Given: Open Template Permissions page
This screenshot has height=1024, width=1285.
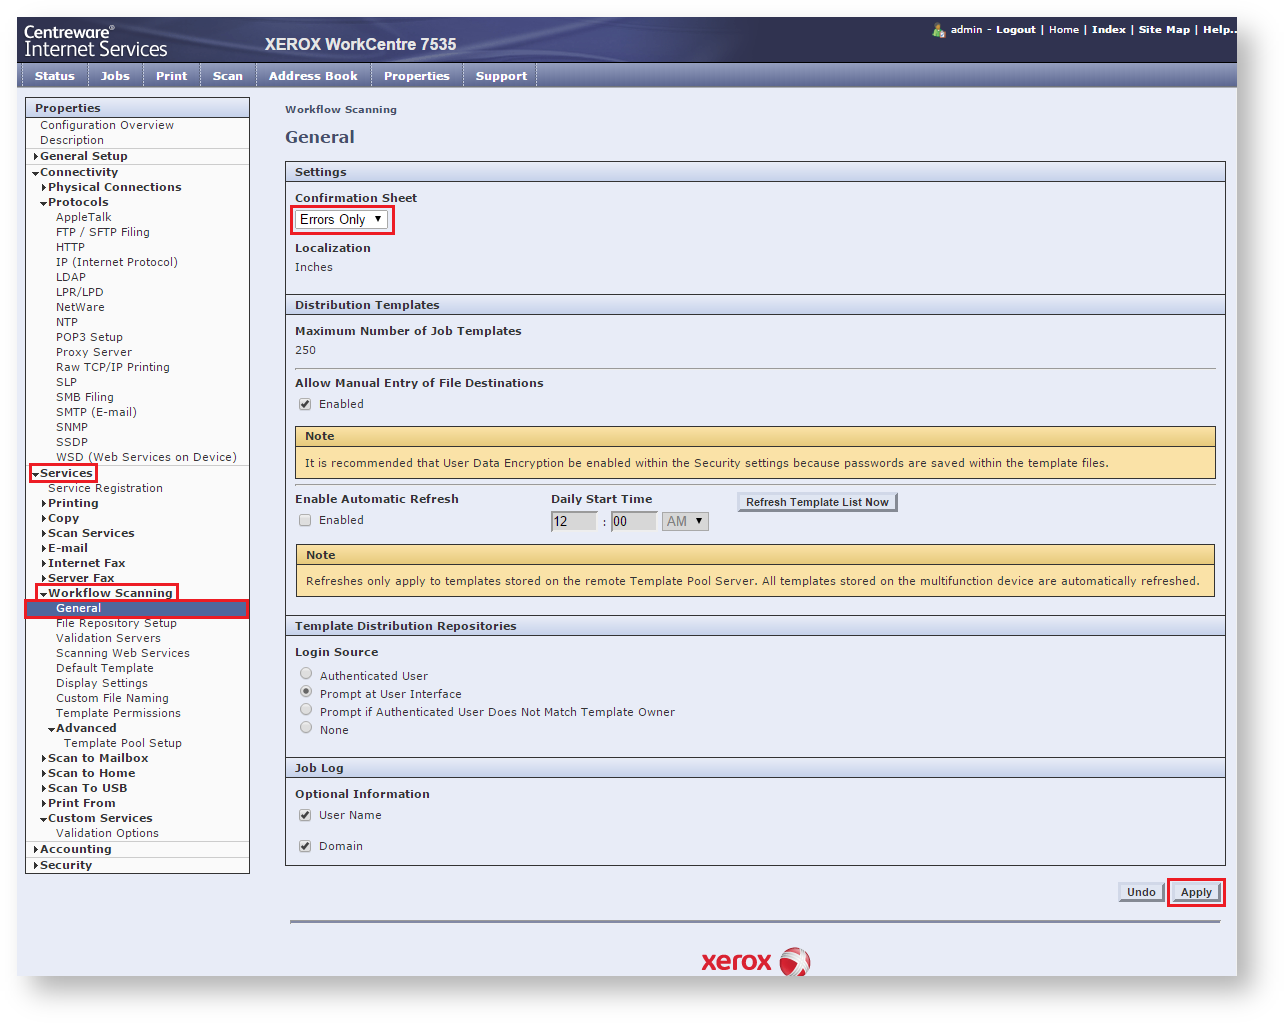Looking at the screenshot, I should (x=118, y=713).
